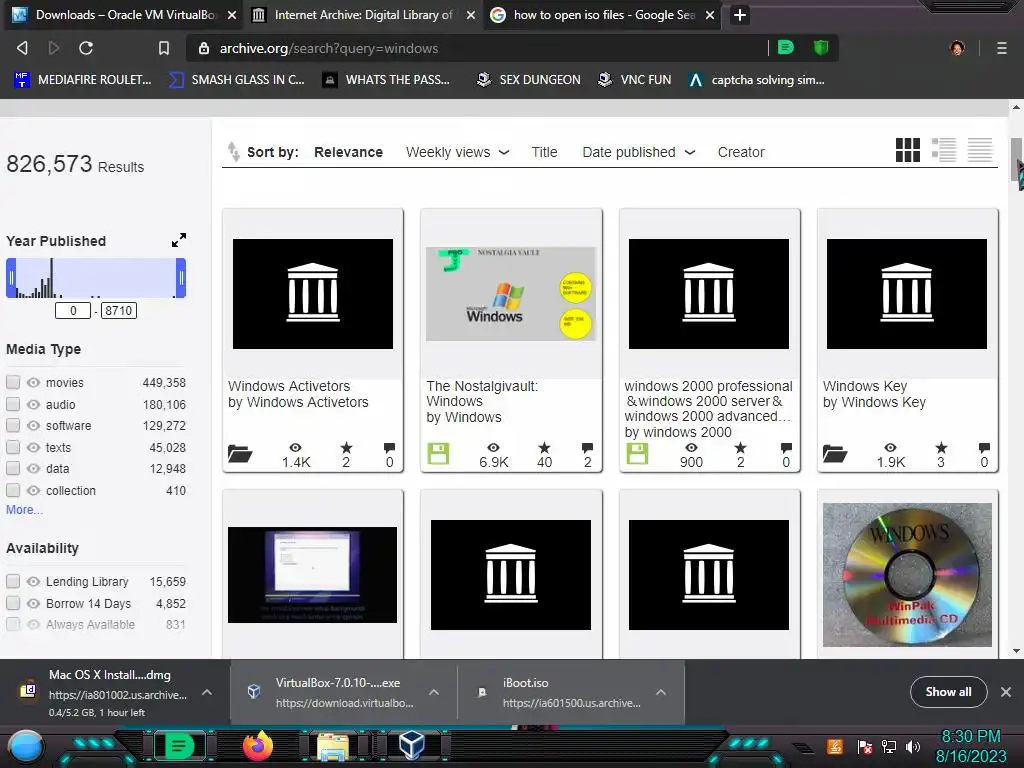1024x768 pixels.
Task: Open a new browser tab
Action: [x=740, y=15]
